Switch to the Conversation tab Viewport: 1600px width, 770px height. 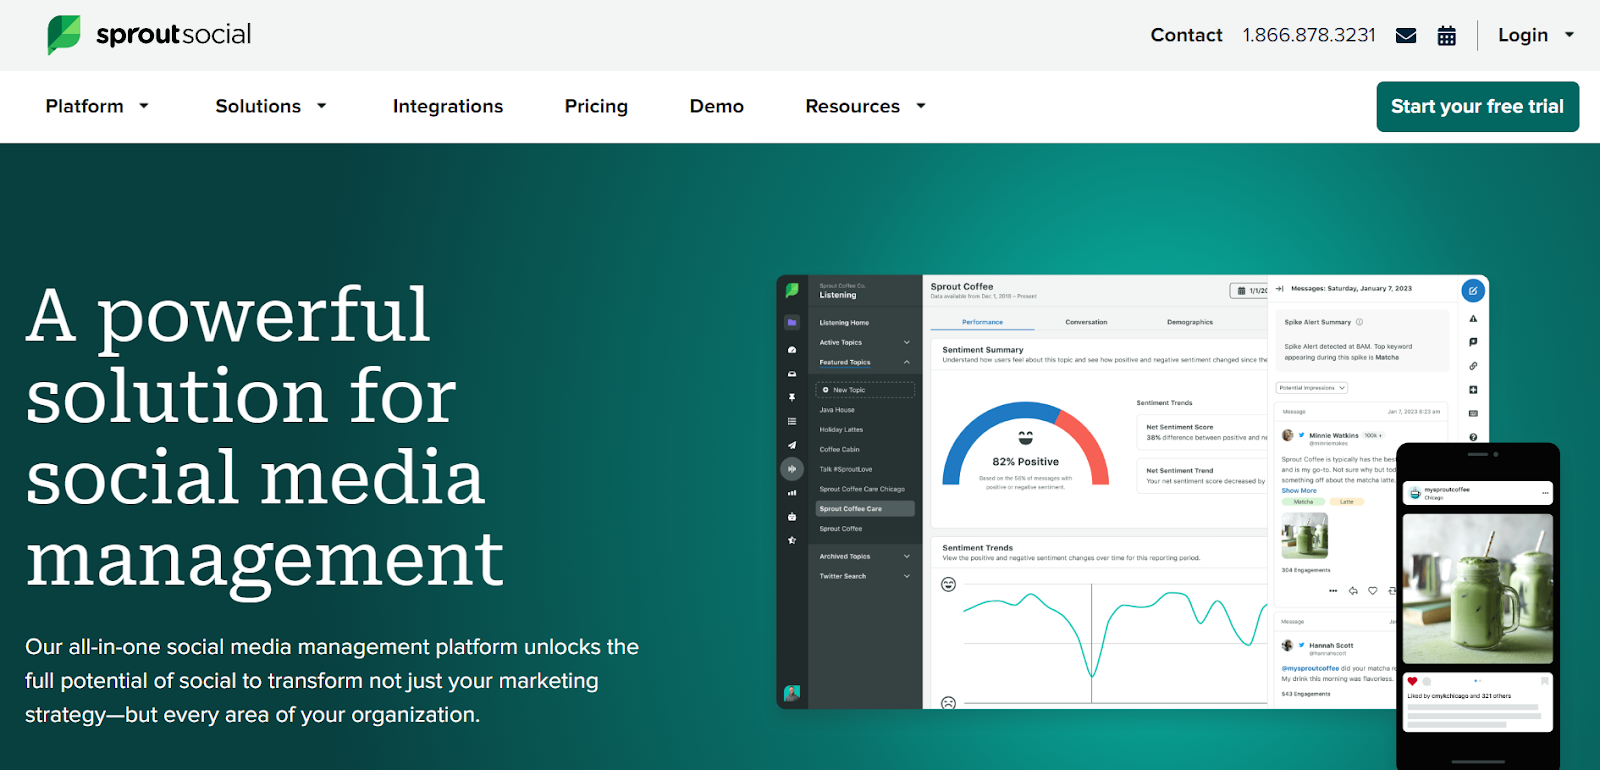coord(1086,322)
